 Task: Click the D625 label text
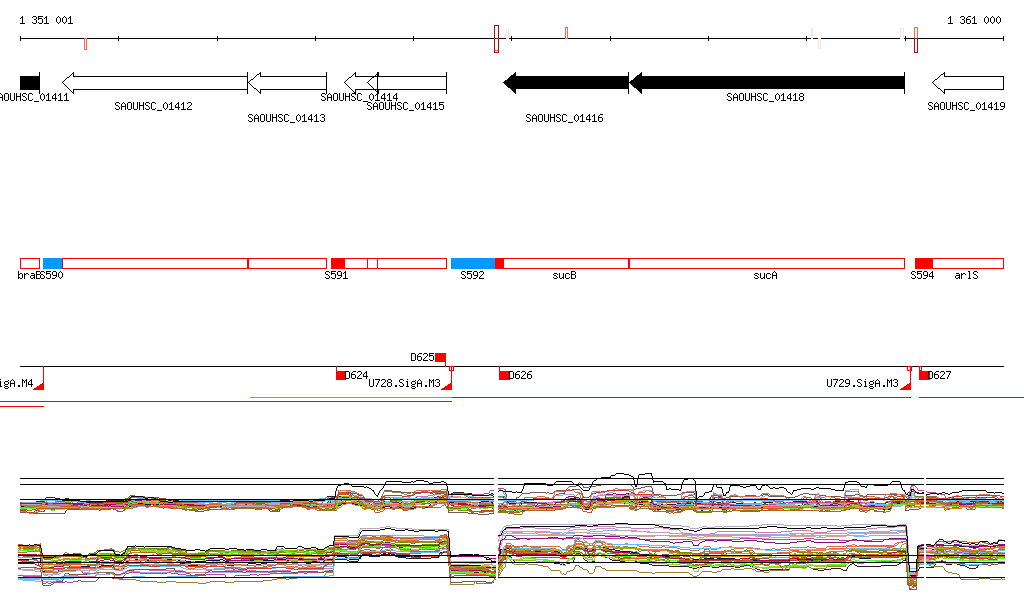[x=422, y=357]
